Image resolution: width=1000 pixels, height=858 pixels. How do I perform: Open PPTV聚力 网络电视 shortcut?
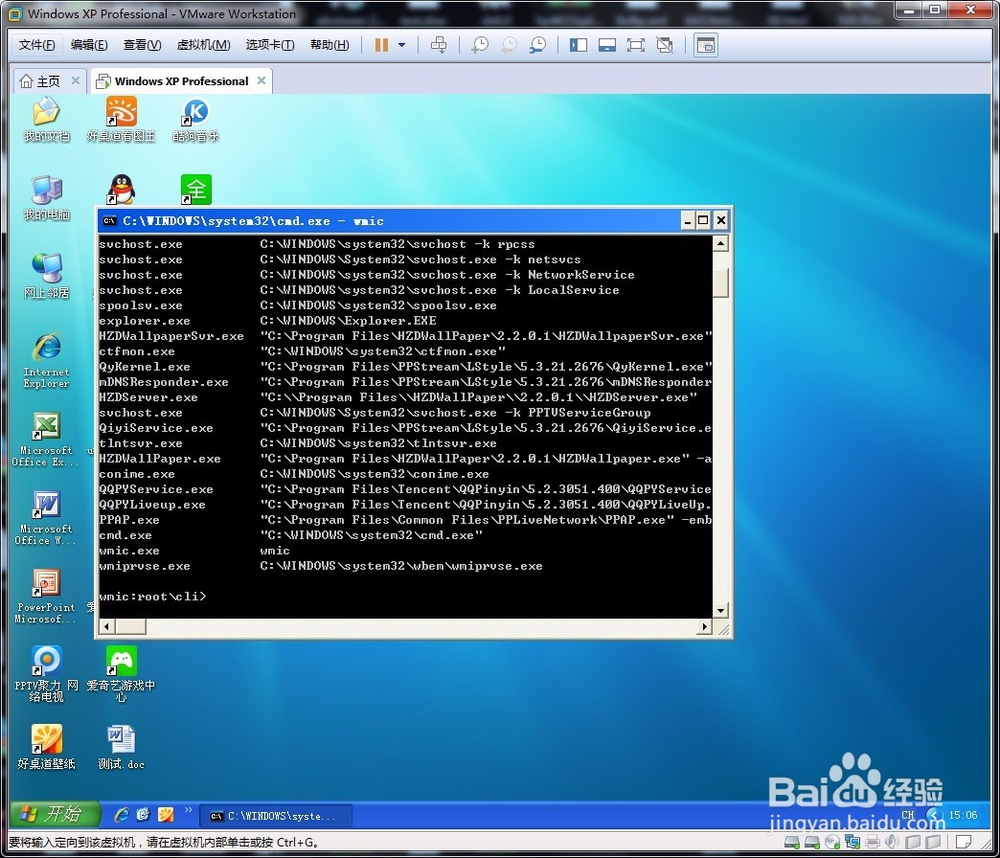(46, 674)
